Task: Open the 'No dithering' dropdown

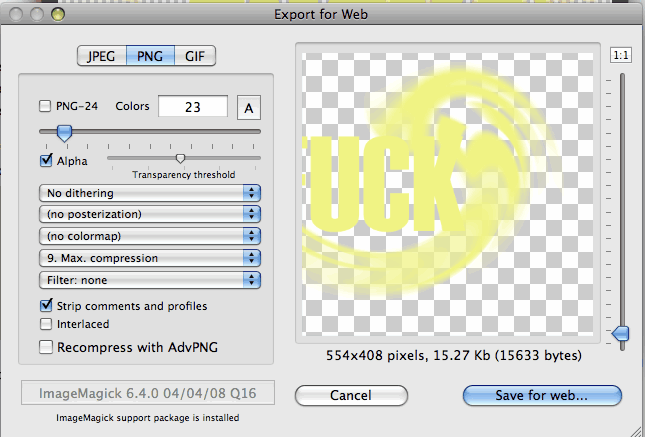Action: [x=150, y=193]
